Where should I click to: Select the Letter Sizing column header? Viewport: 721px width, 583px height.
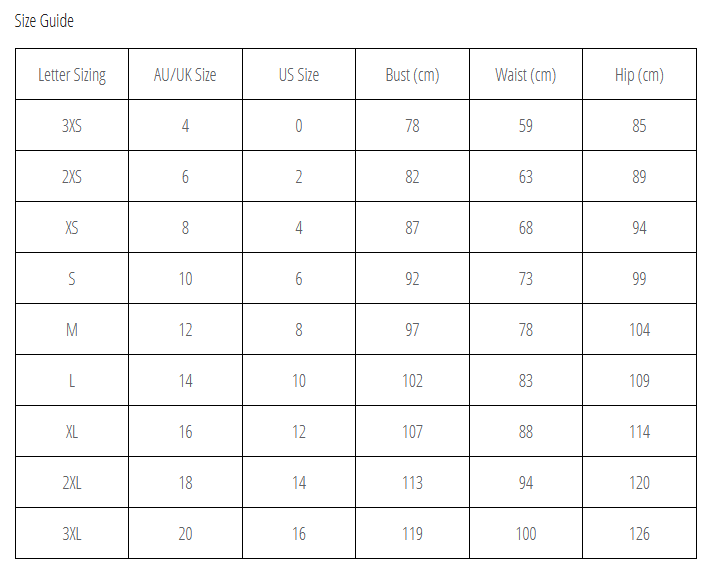tap(72, 75)
